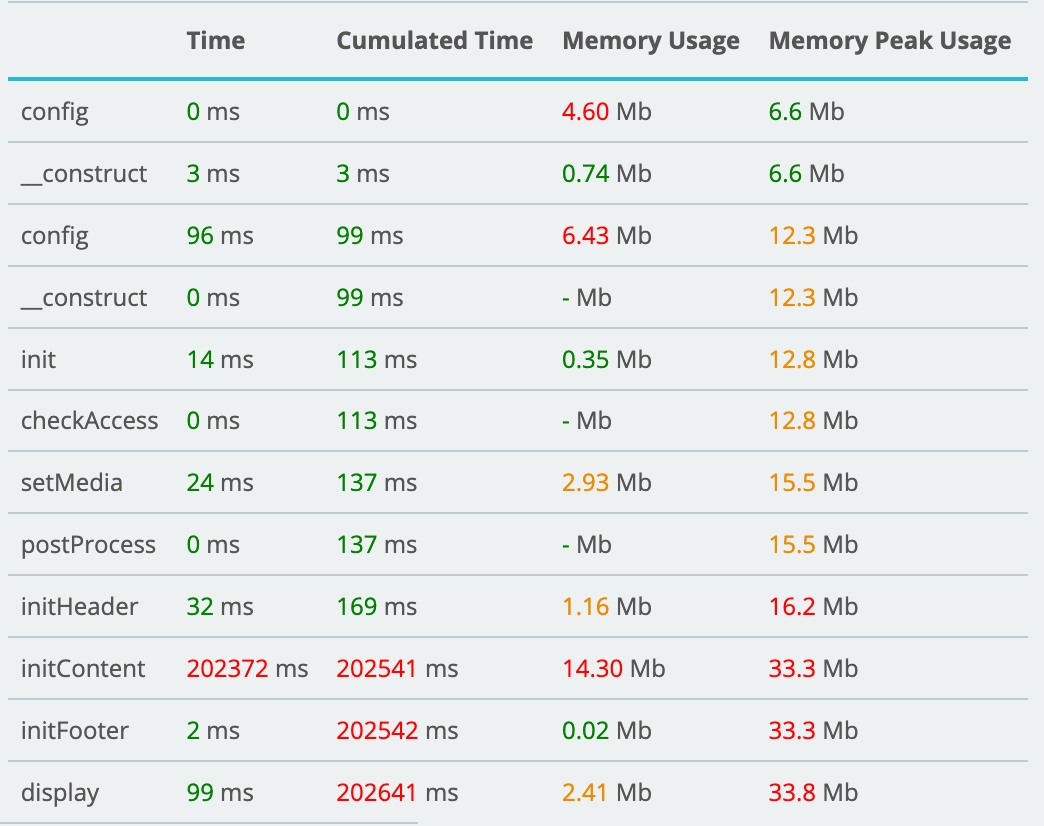Click the postProcess row label
Viewport: 1044px width, 826px height.
point(88,545)
